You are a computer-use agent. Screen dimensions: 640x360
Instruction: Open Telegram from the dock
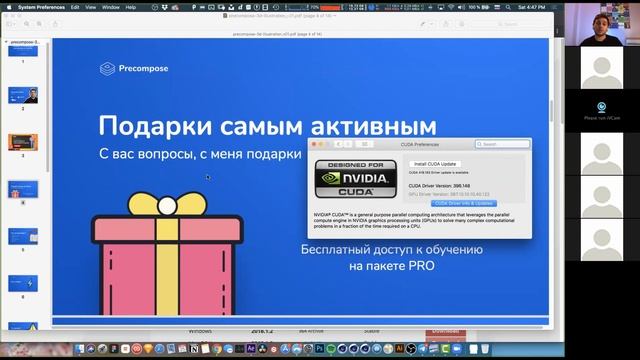pos(422,349)
